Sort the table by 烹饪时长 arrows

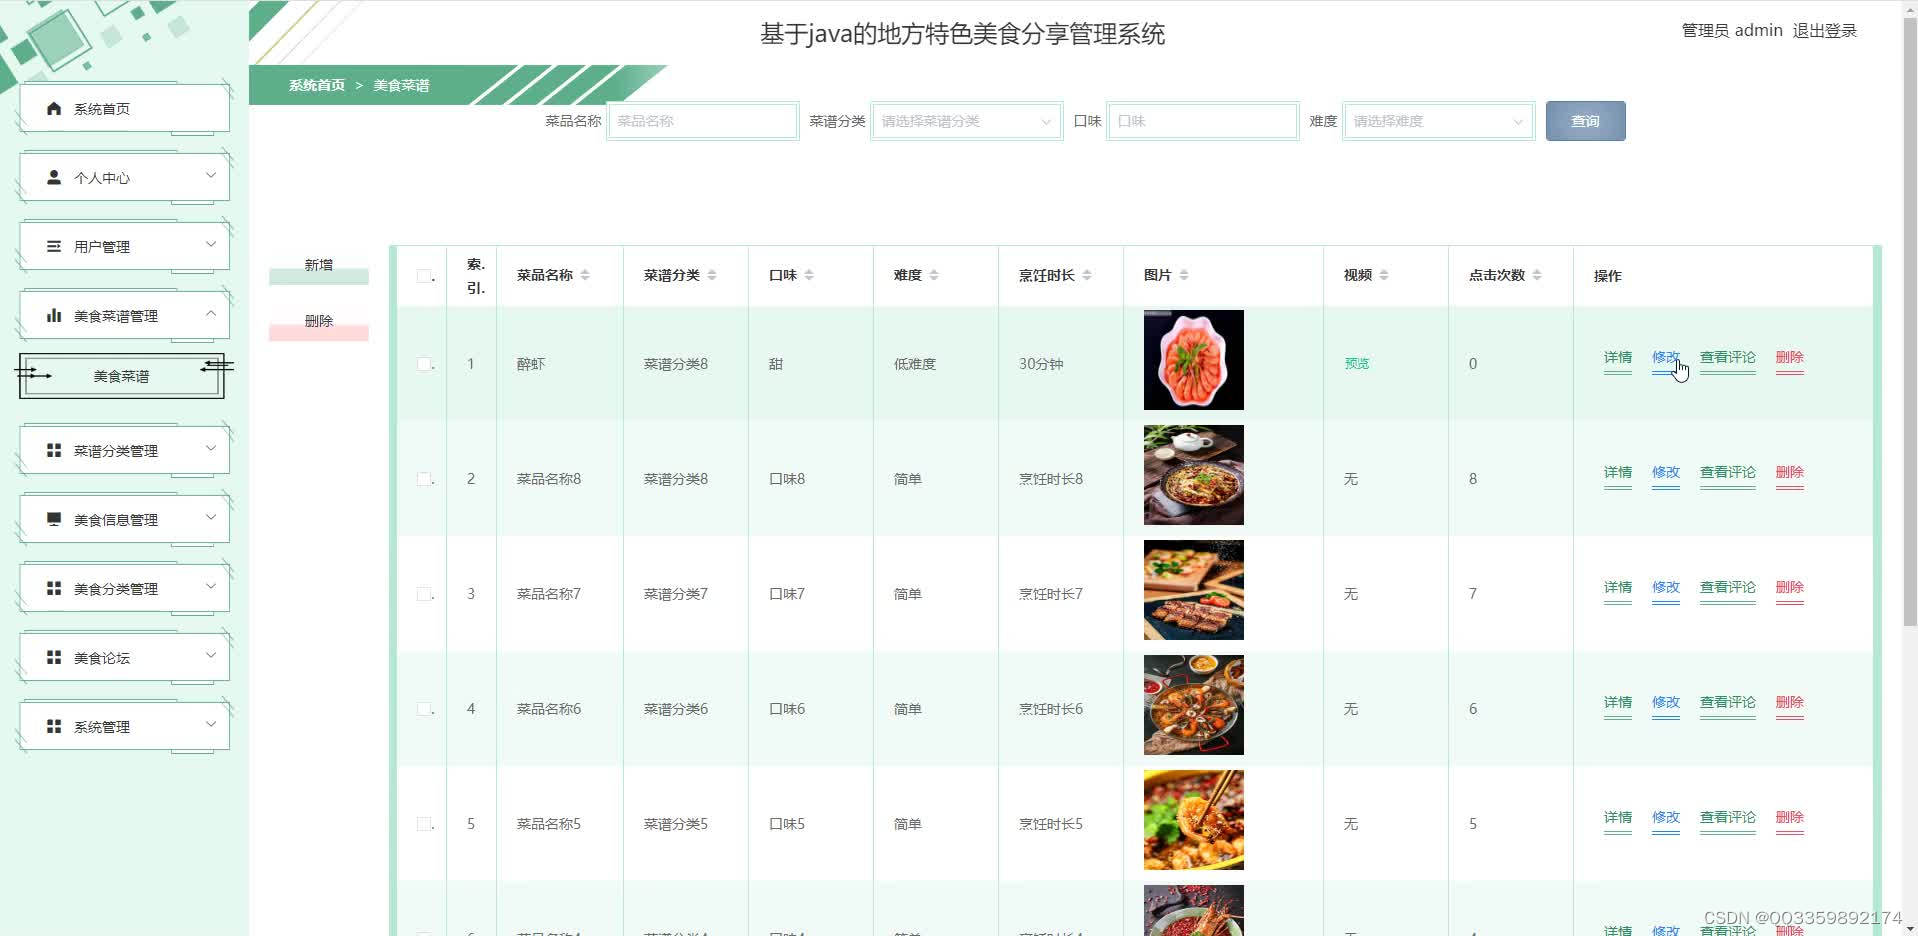(x=1087, y=275)
